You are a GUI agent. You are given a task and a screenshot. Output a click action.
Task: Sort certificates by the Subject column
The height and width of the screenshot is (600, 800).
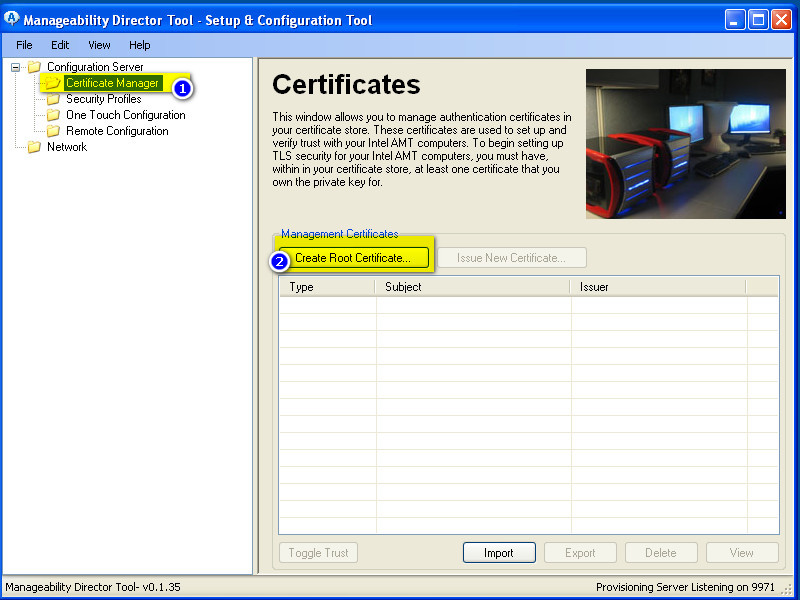coord(473,287)
